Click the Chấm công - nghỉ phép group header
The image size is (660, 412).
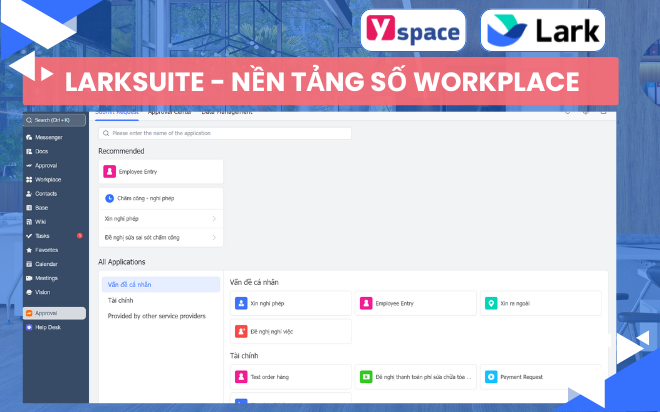click(161, 198)
